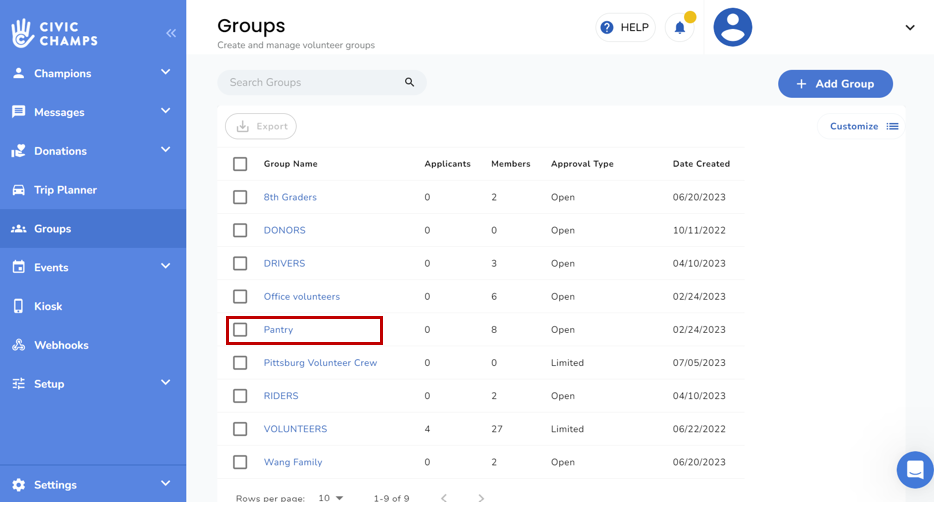
Task: Open the Pittsburg Volunteer Crew group
Action: point(320,363)
